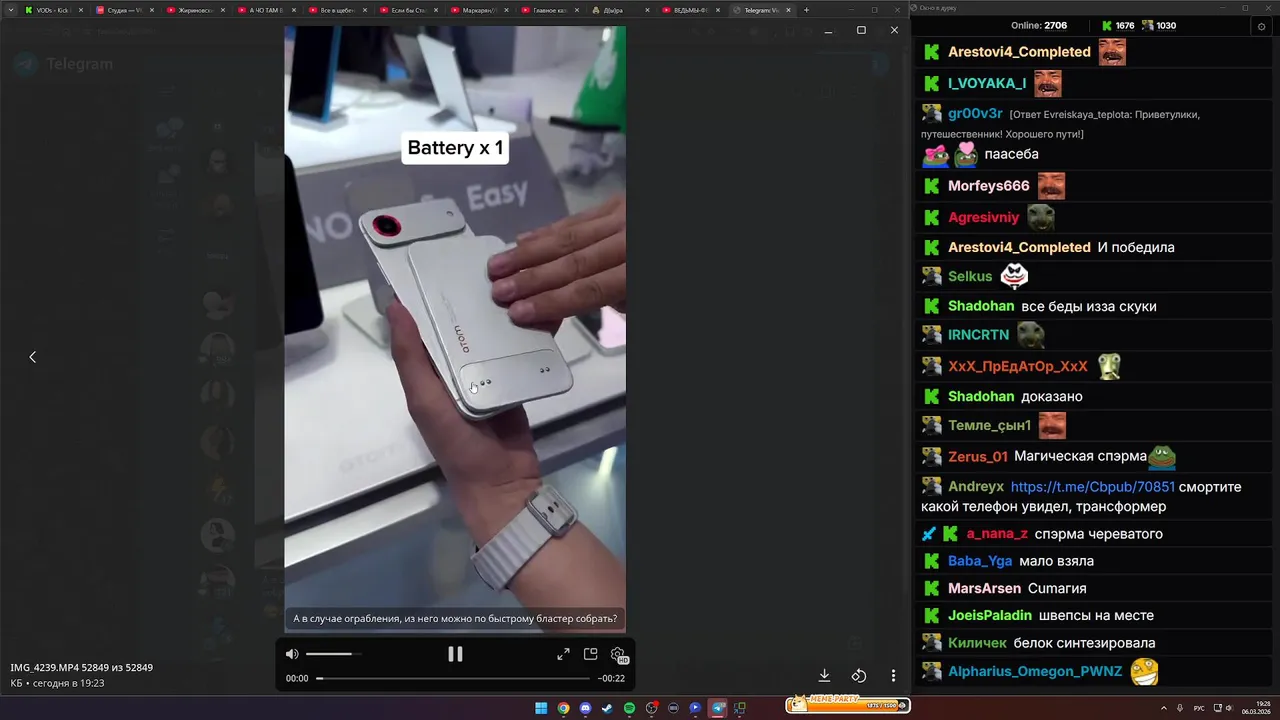Open video quality HD settings

(618, 655)
